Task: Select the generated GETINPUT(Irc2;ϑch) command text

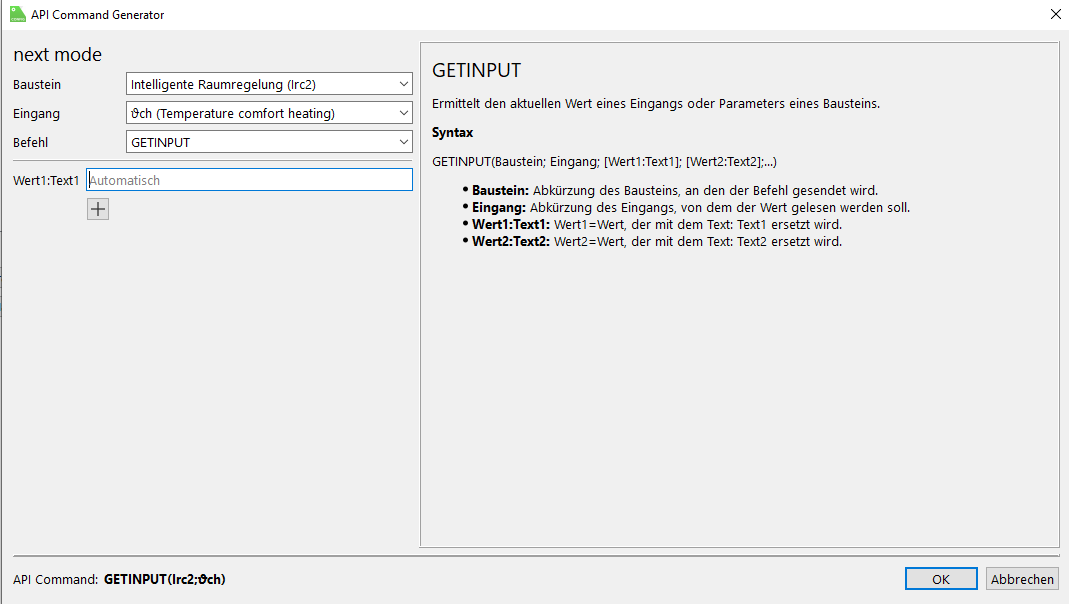Action: (164, 579)
